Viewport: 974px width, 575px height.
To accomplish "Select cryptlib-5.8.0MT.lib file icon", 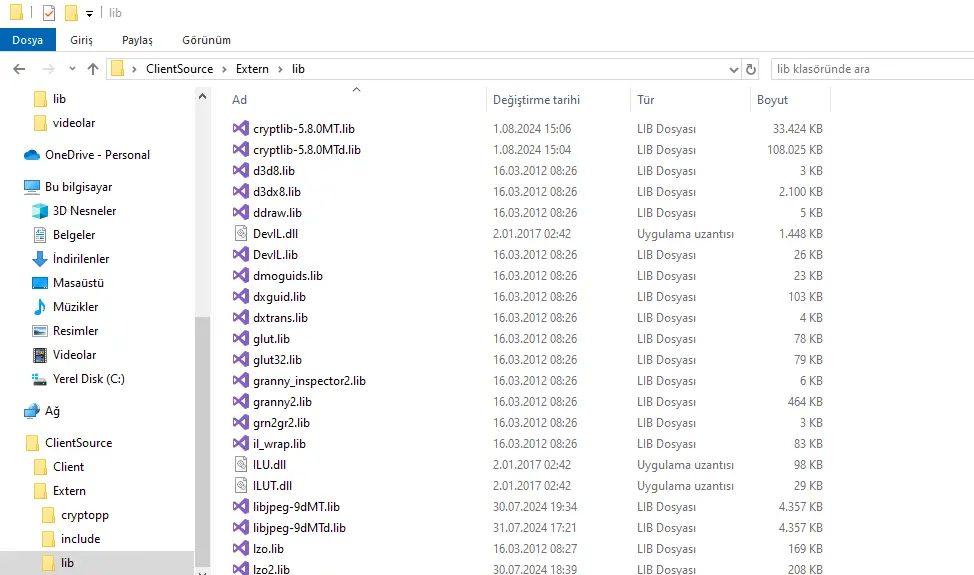I will pos(240,129).
